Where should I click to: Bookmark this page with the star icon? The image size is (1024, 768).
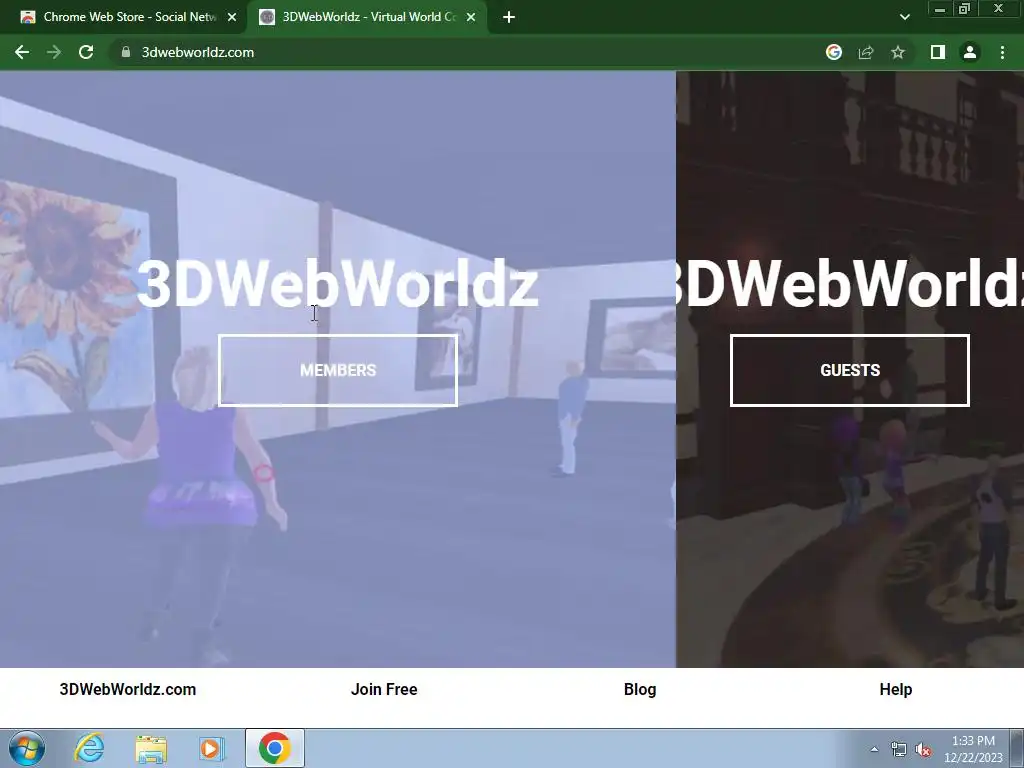coord(898,52)
